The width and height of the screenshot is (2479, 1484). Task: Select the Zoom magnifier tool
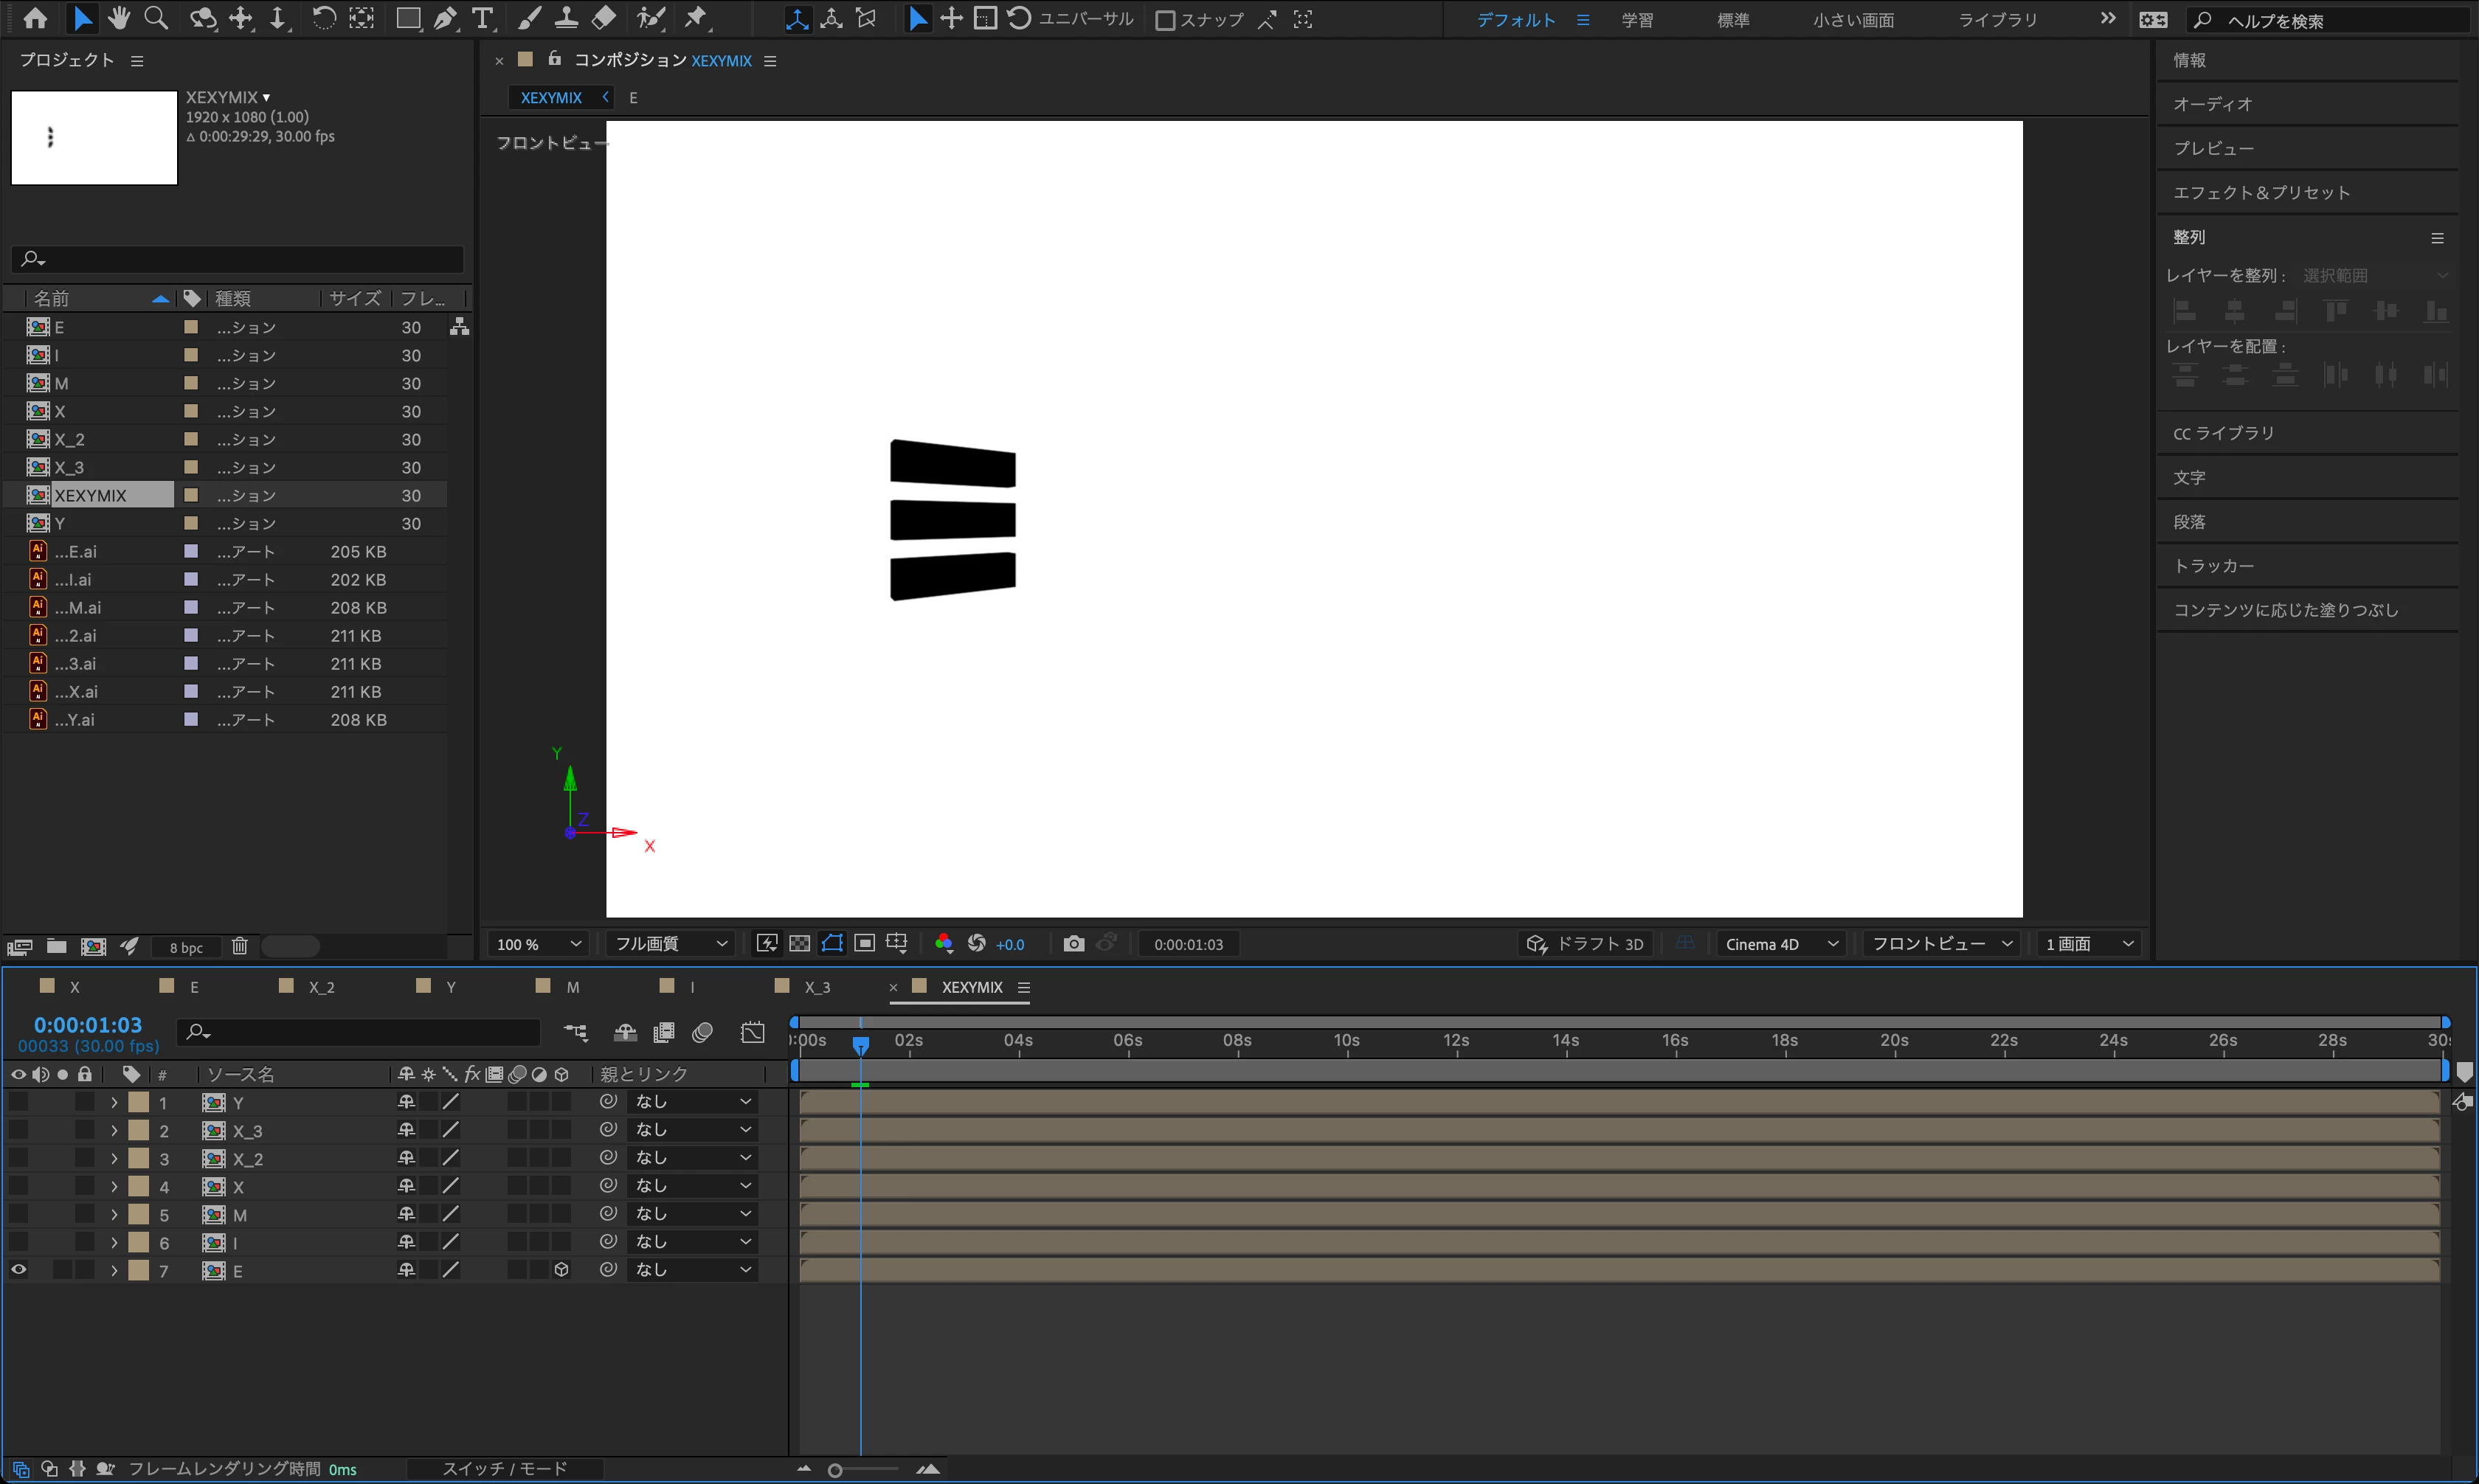[156, 18]
